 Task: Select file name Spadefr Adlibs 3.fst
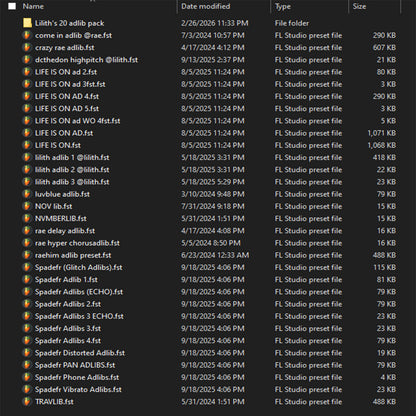(x=68, y=328)
